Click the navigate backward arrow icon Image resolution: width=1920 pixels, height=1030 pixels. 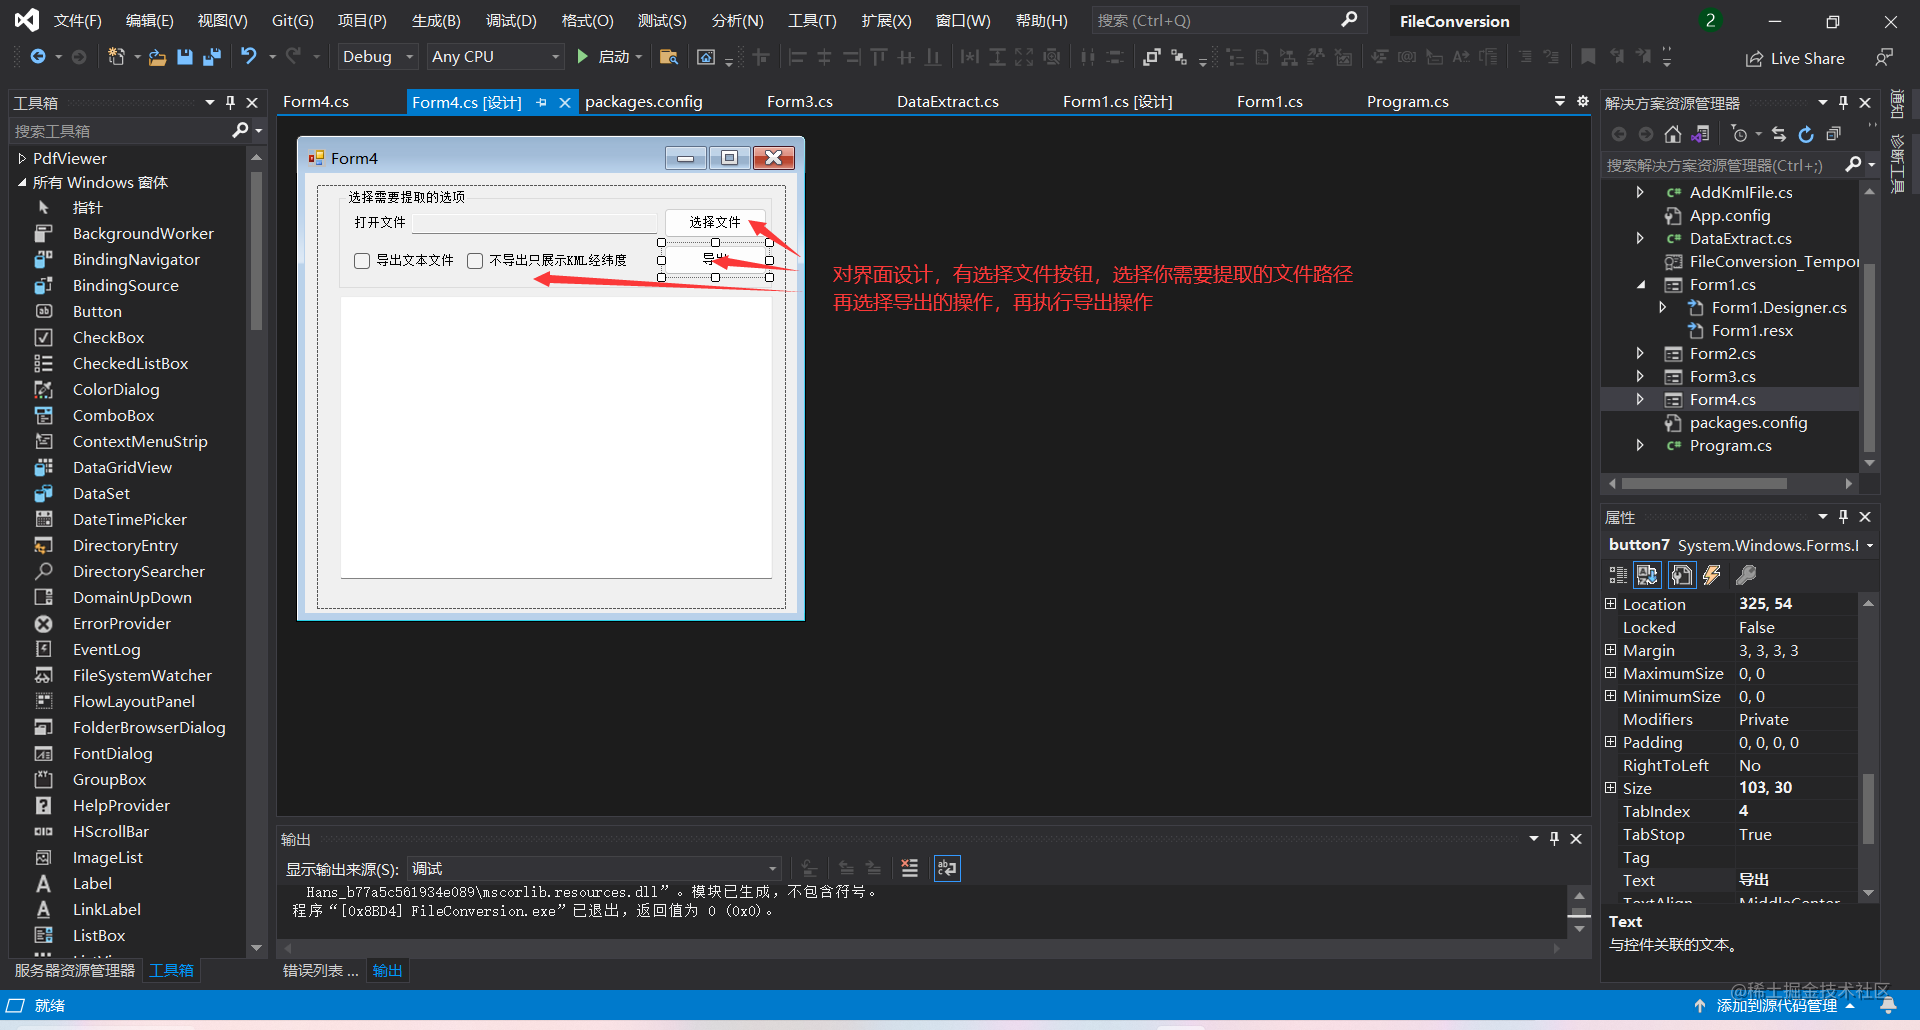coord(38,57)
